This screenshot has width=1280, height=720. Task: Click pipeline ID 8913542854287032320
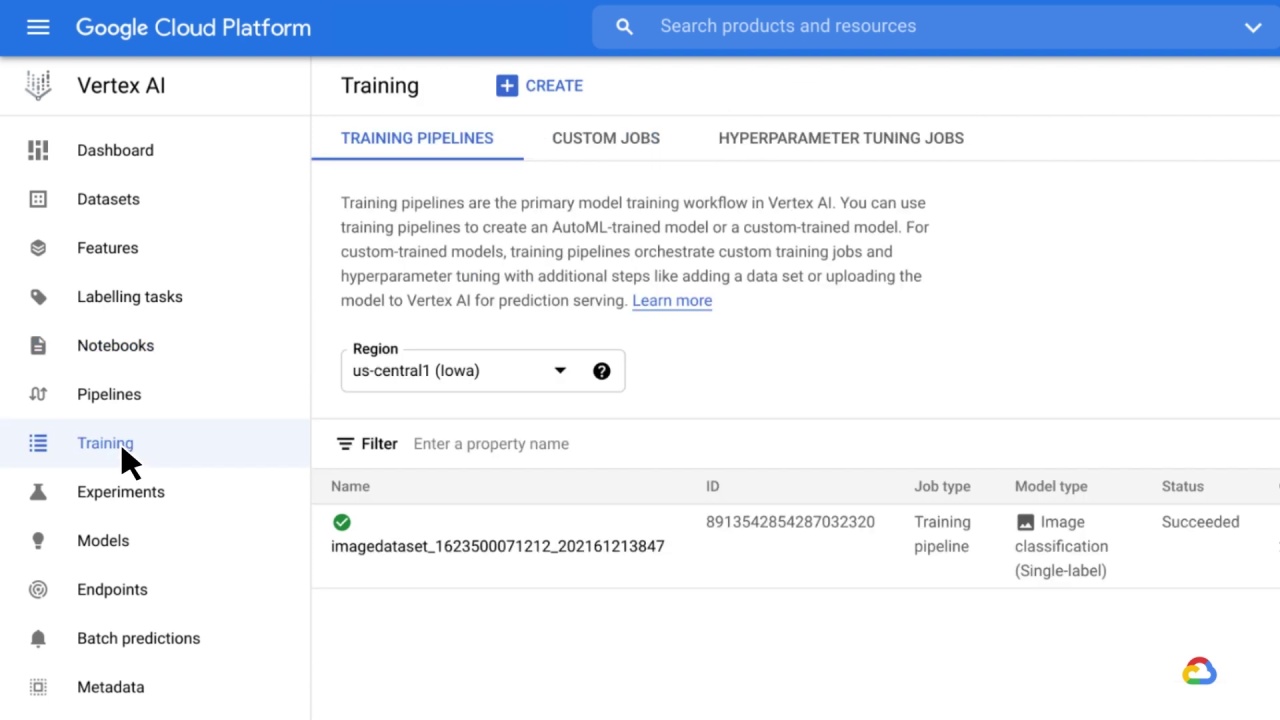pos(790,522)
